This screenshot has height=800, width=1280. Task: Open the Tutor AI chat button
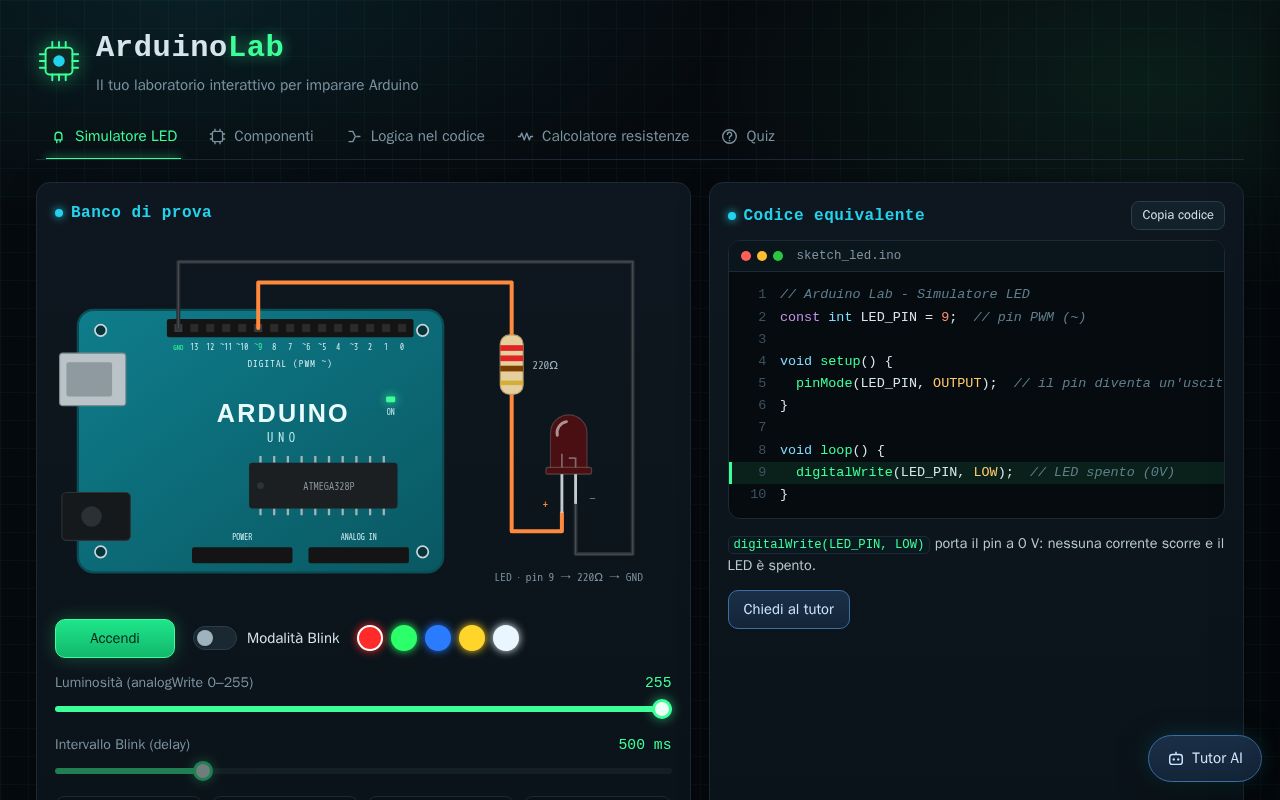click(1205, 758)
